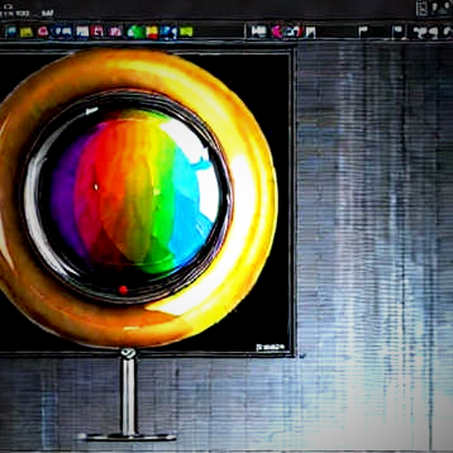Select the white icon after the toolbar separator
The image size is (453, 453).
click(259, 31)
